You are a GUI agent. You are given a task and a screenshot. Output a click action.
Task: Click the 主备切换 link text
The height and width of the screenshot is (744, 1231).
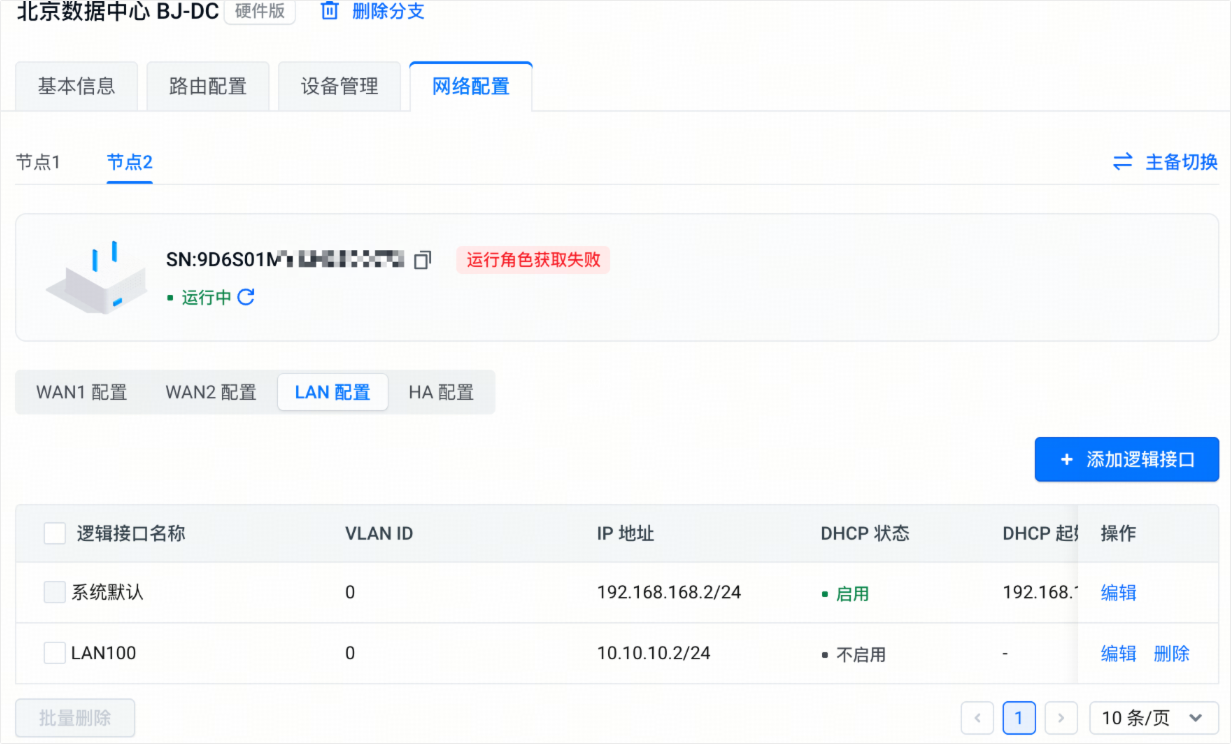[x=1182, y=162]
